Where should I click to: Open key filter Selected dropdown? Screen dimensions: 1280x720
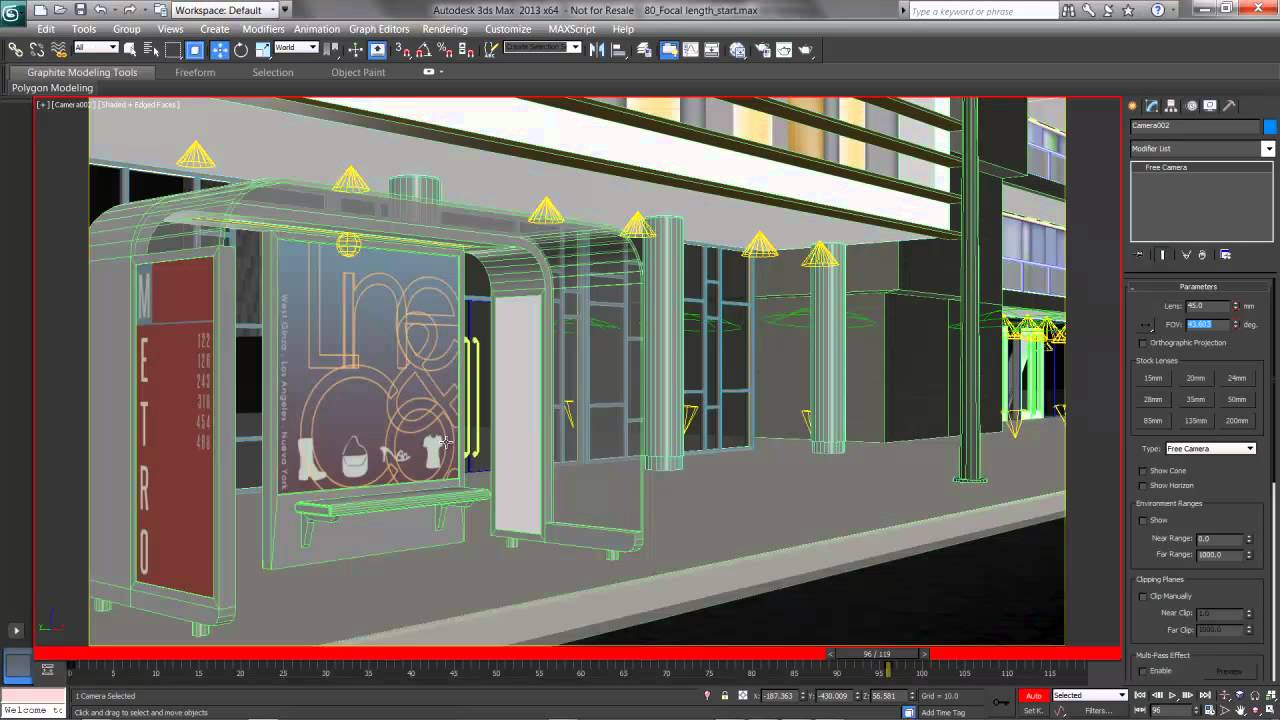[1090, 695]
